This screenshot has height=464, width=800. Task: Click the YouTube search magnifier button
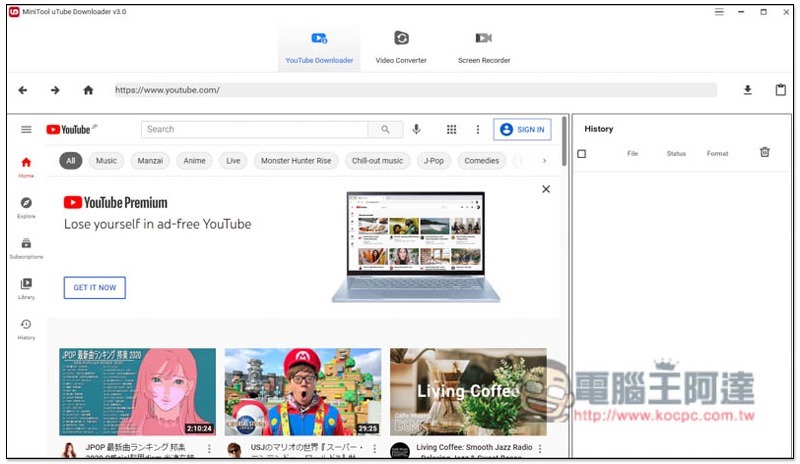[x=385, y=130]
